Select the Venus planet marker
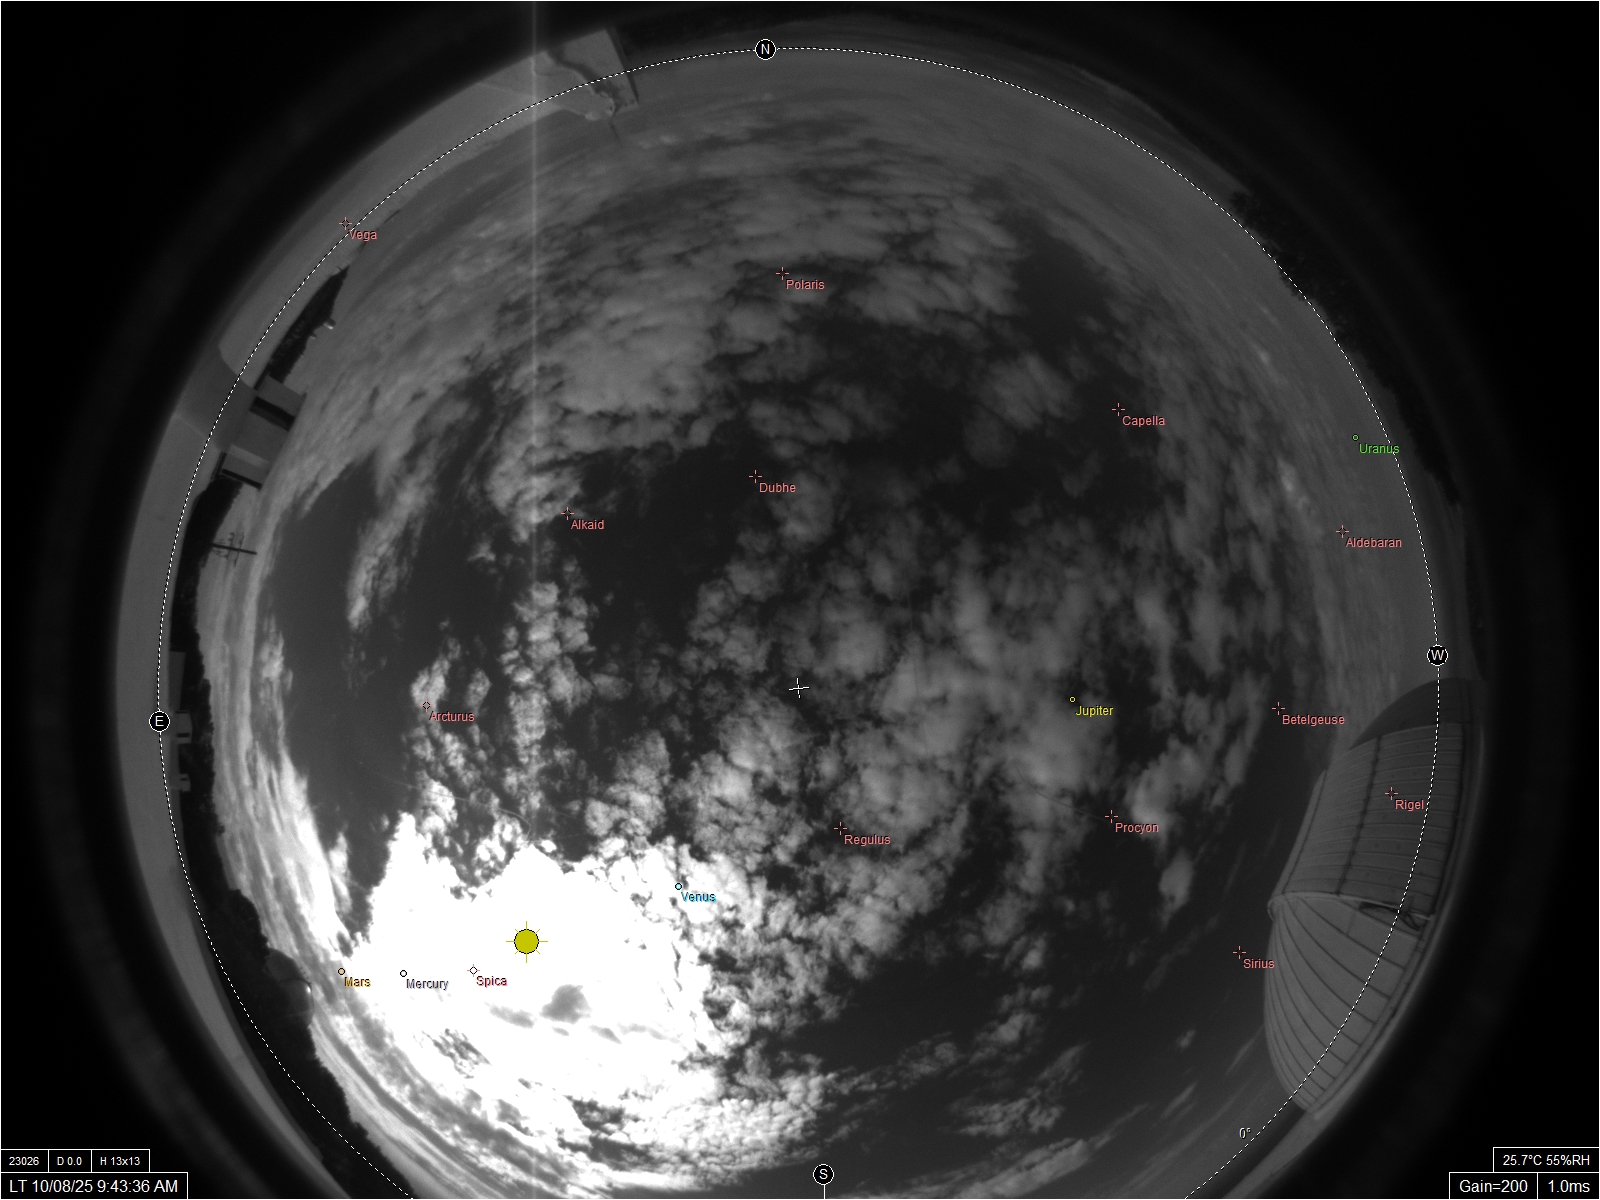This screenshot has height=1200, width=1600. [678, 886]
